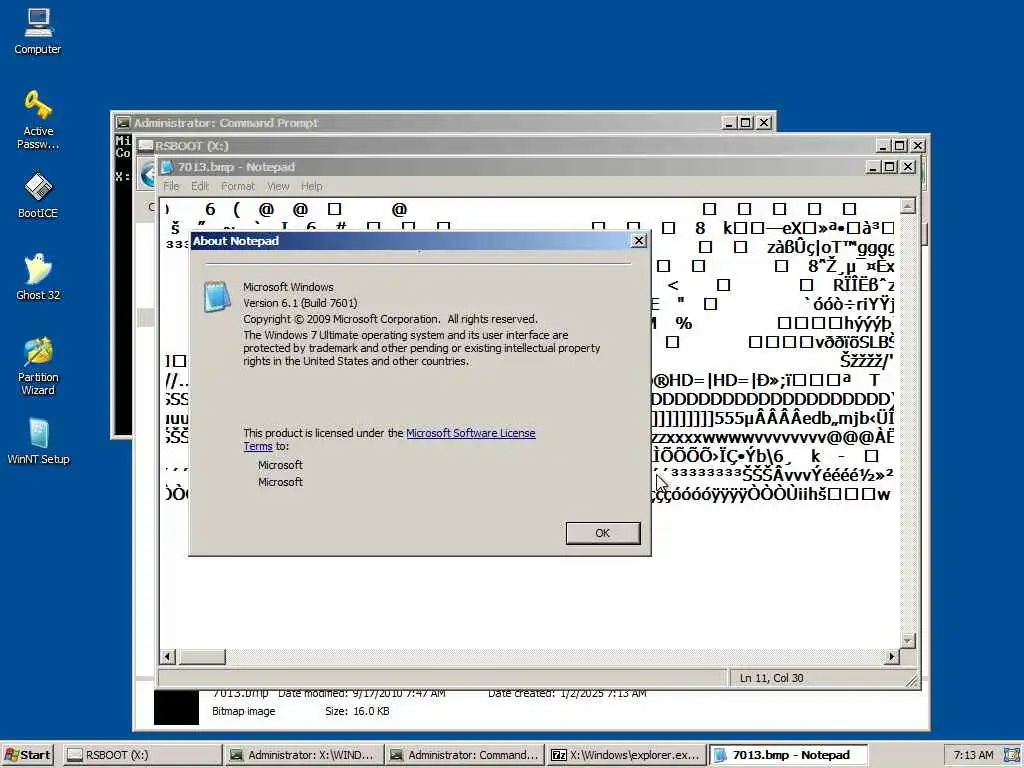
Task: Click Notepad horizontal scrollbar thumb
Action: click(x=202, y=656)
